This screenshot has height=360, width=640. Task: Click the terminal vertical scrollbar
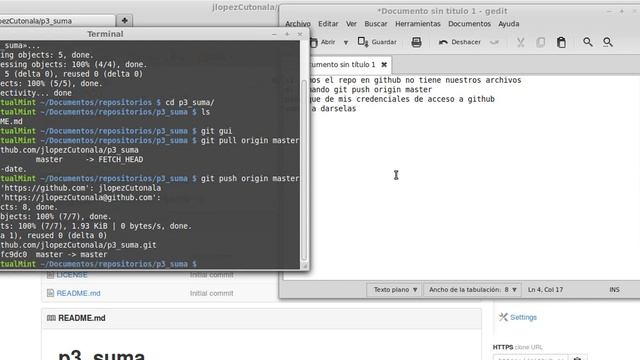(304, 170)
